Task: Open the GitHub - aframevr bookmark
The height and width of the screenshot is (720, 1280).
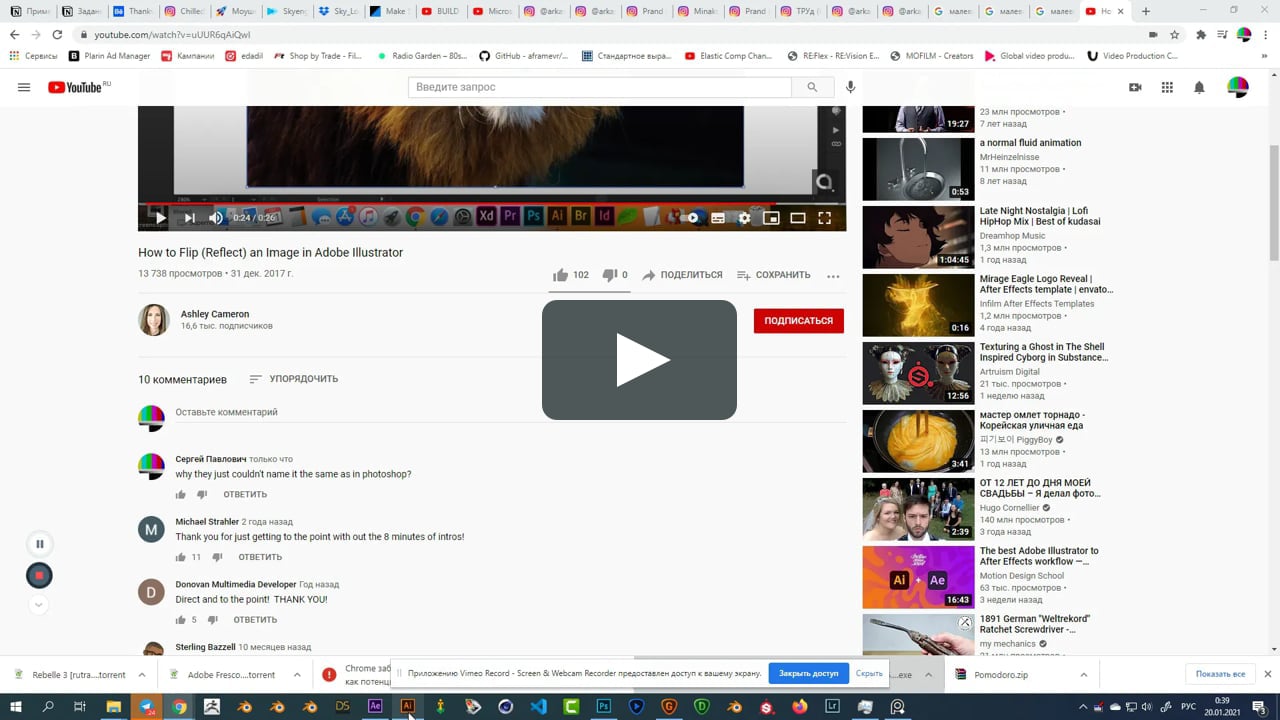Action: click(521, 56)
